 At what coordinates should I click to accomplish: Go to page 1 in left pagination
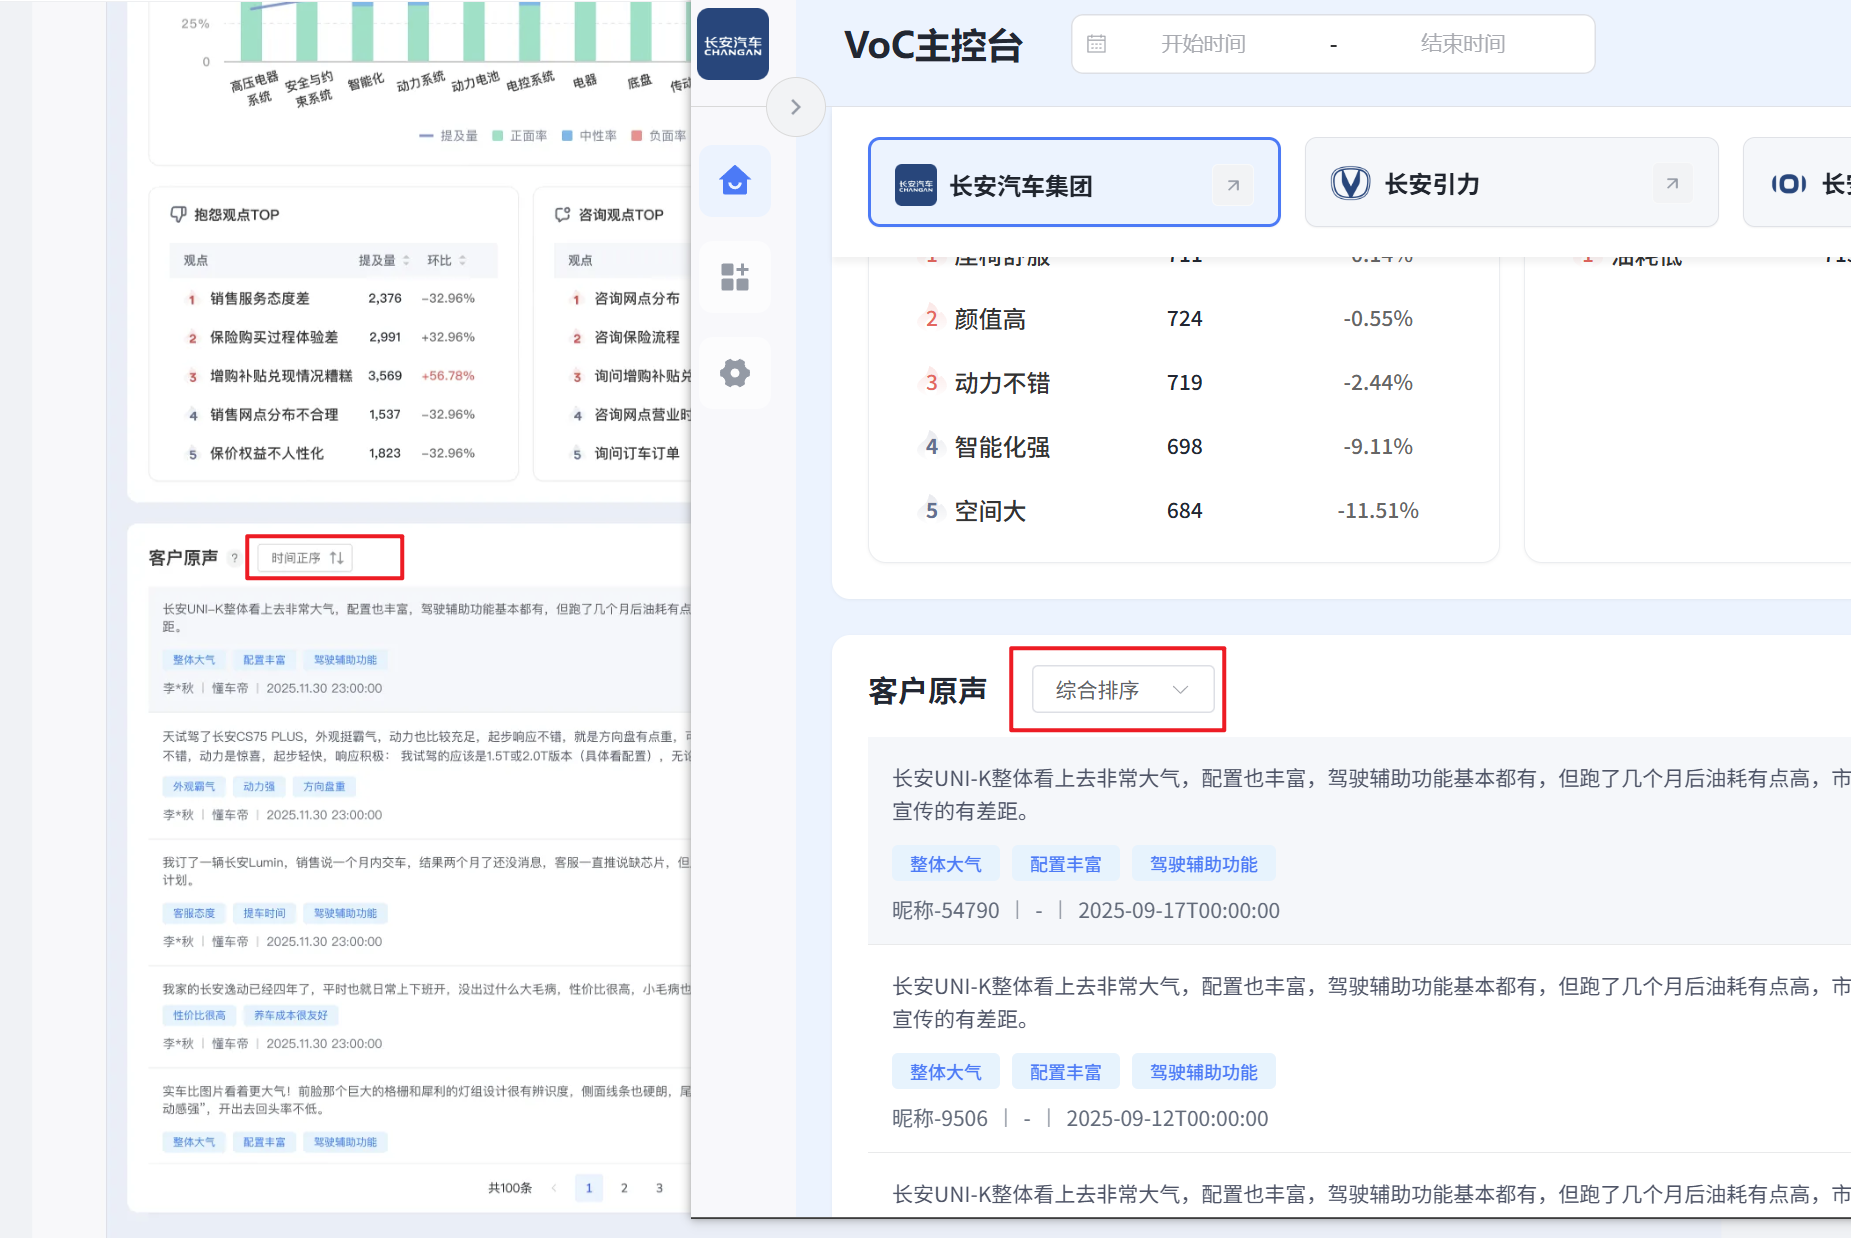pyautogui.click(x=589, y=1188)
